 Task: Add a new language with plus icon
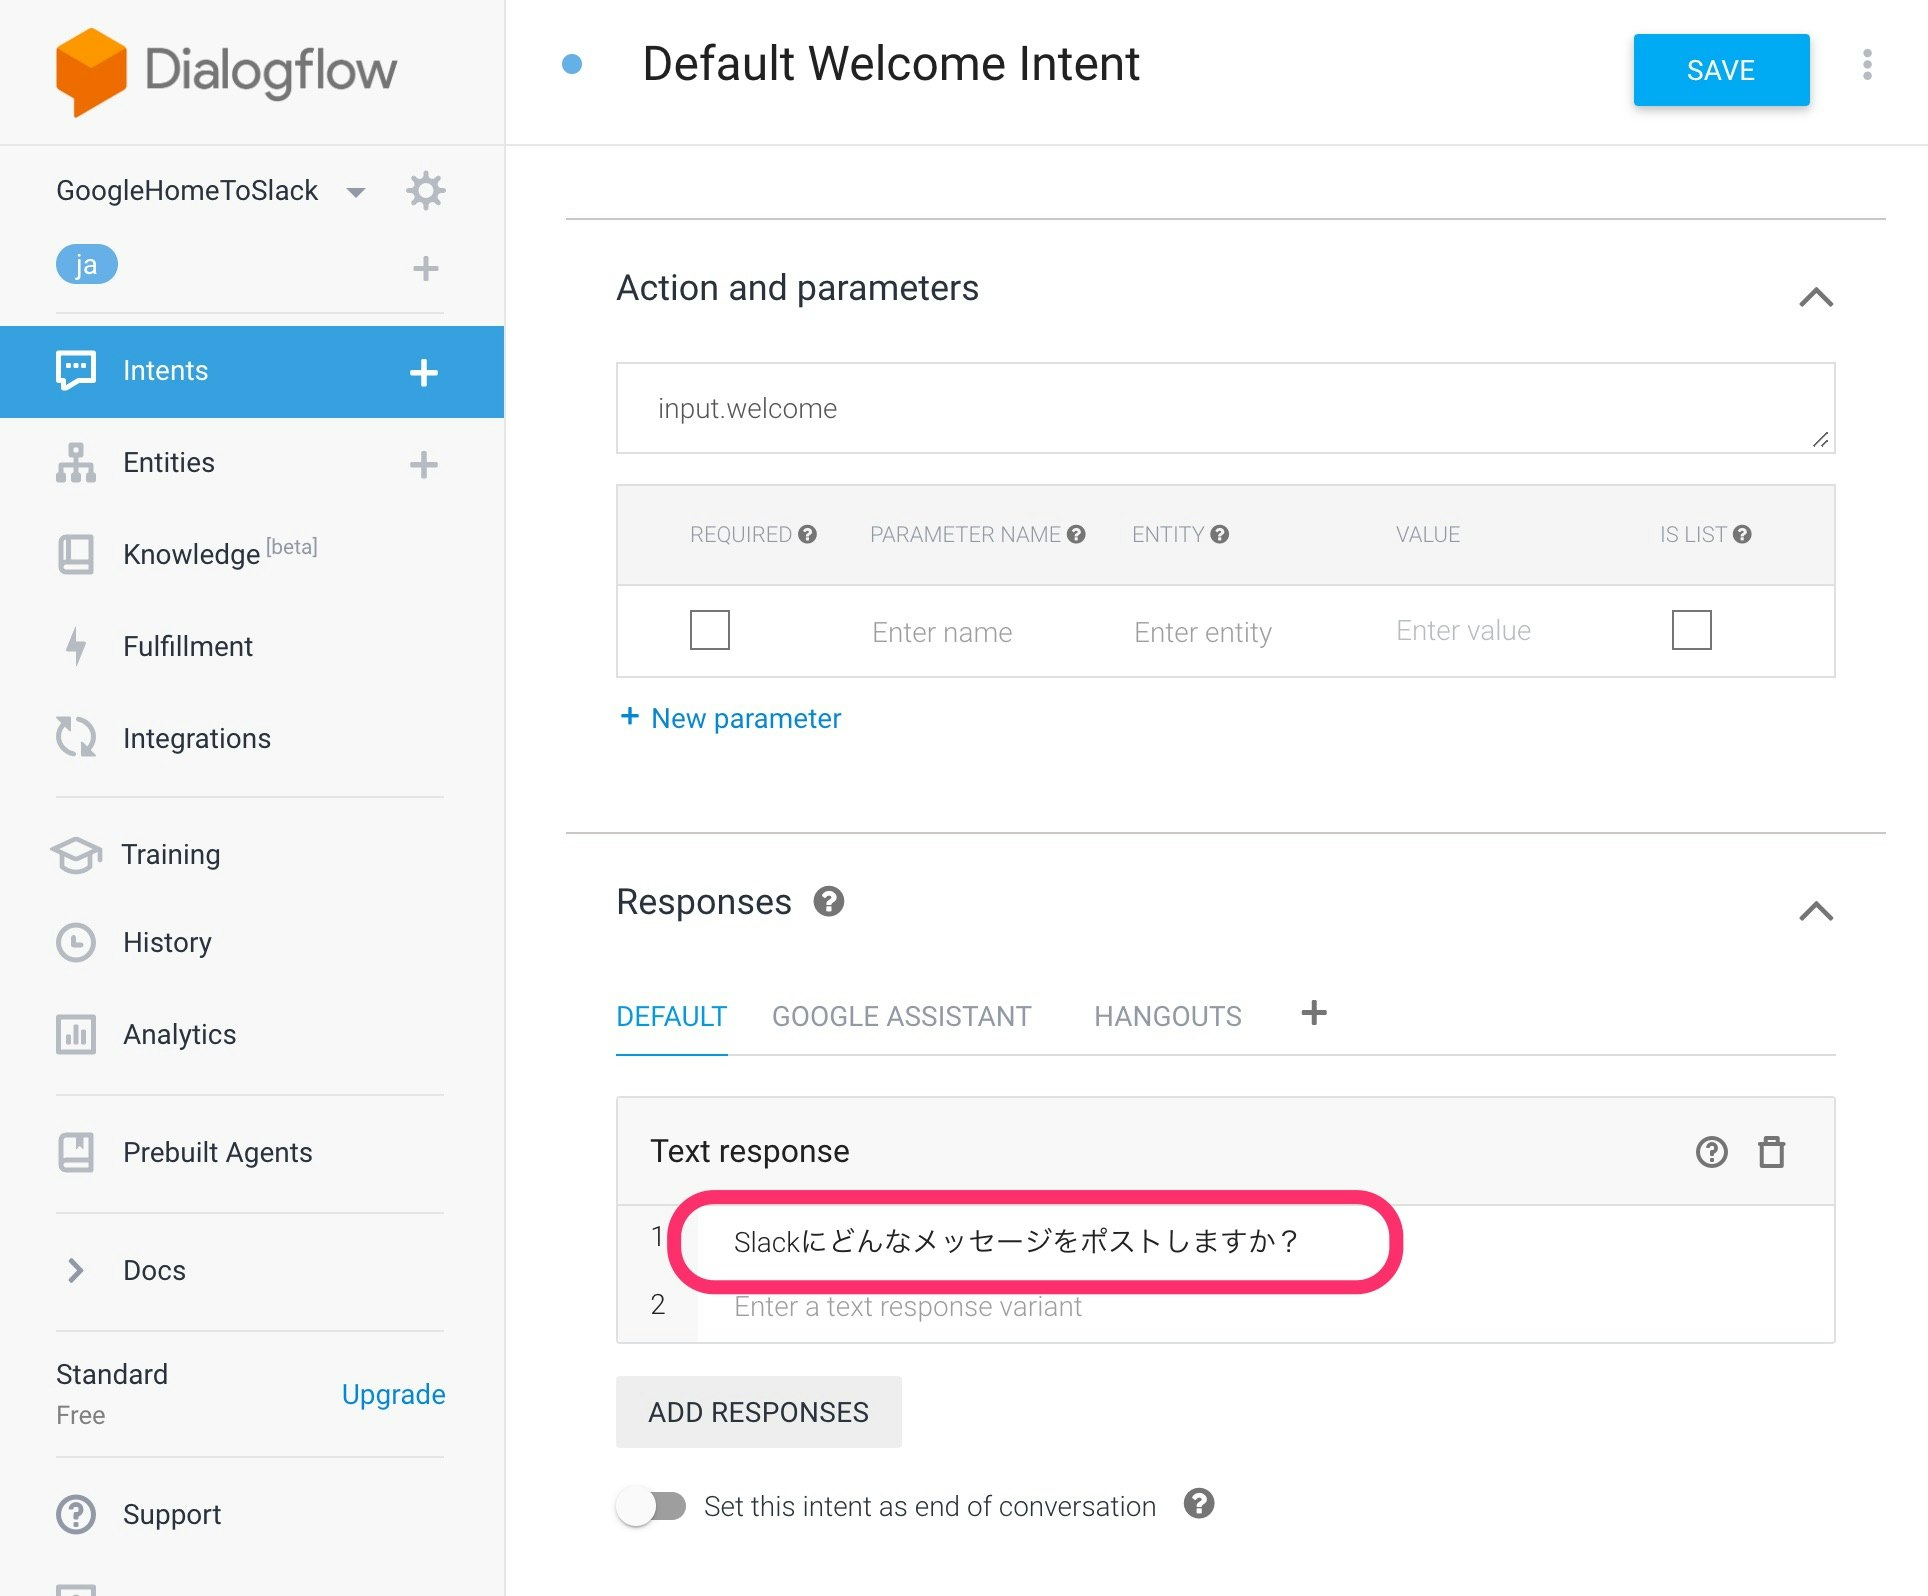tap(426, 268)
